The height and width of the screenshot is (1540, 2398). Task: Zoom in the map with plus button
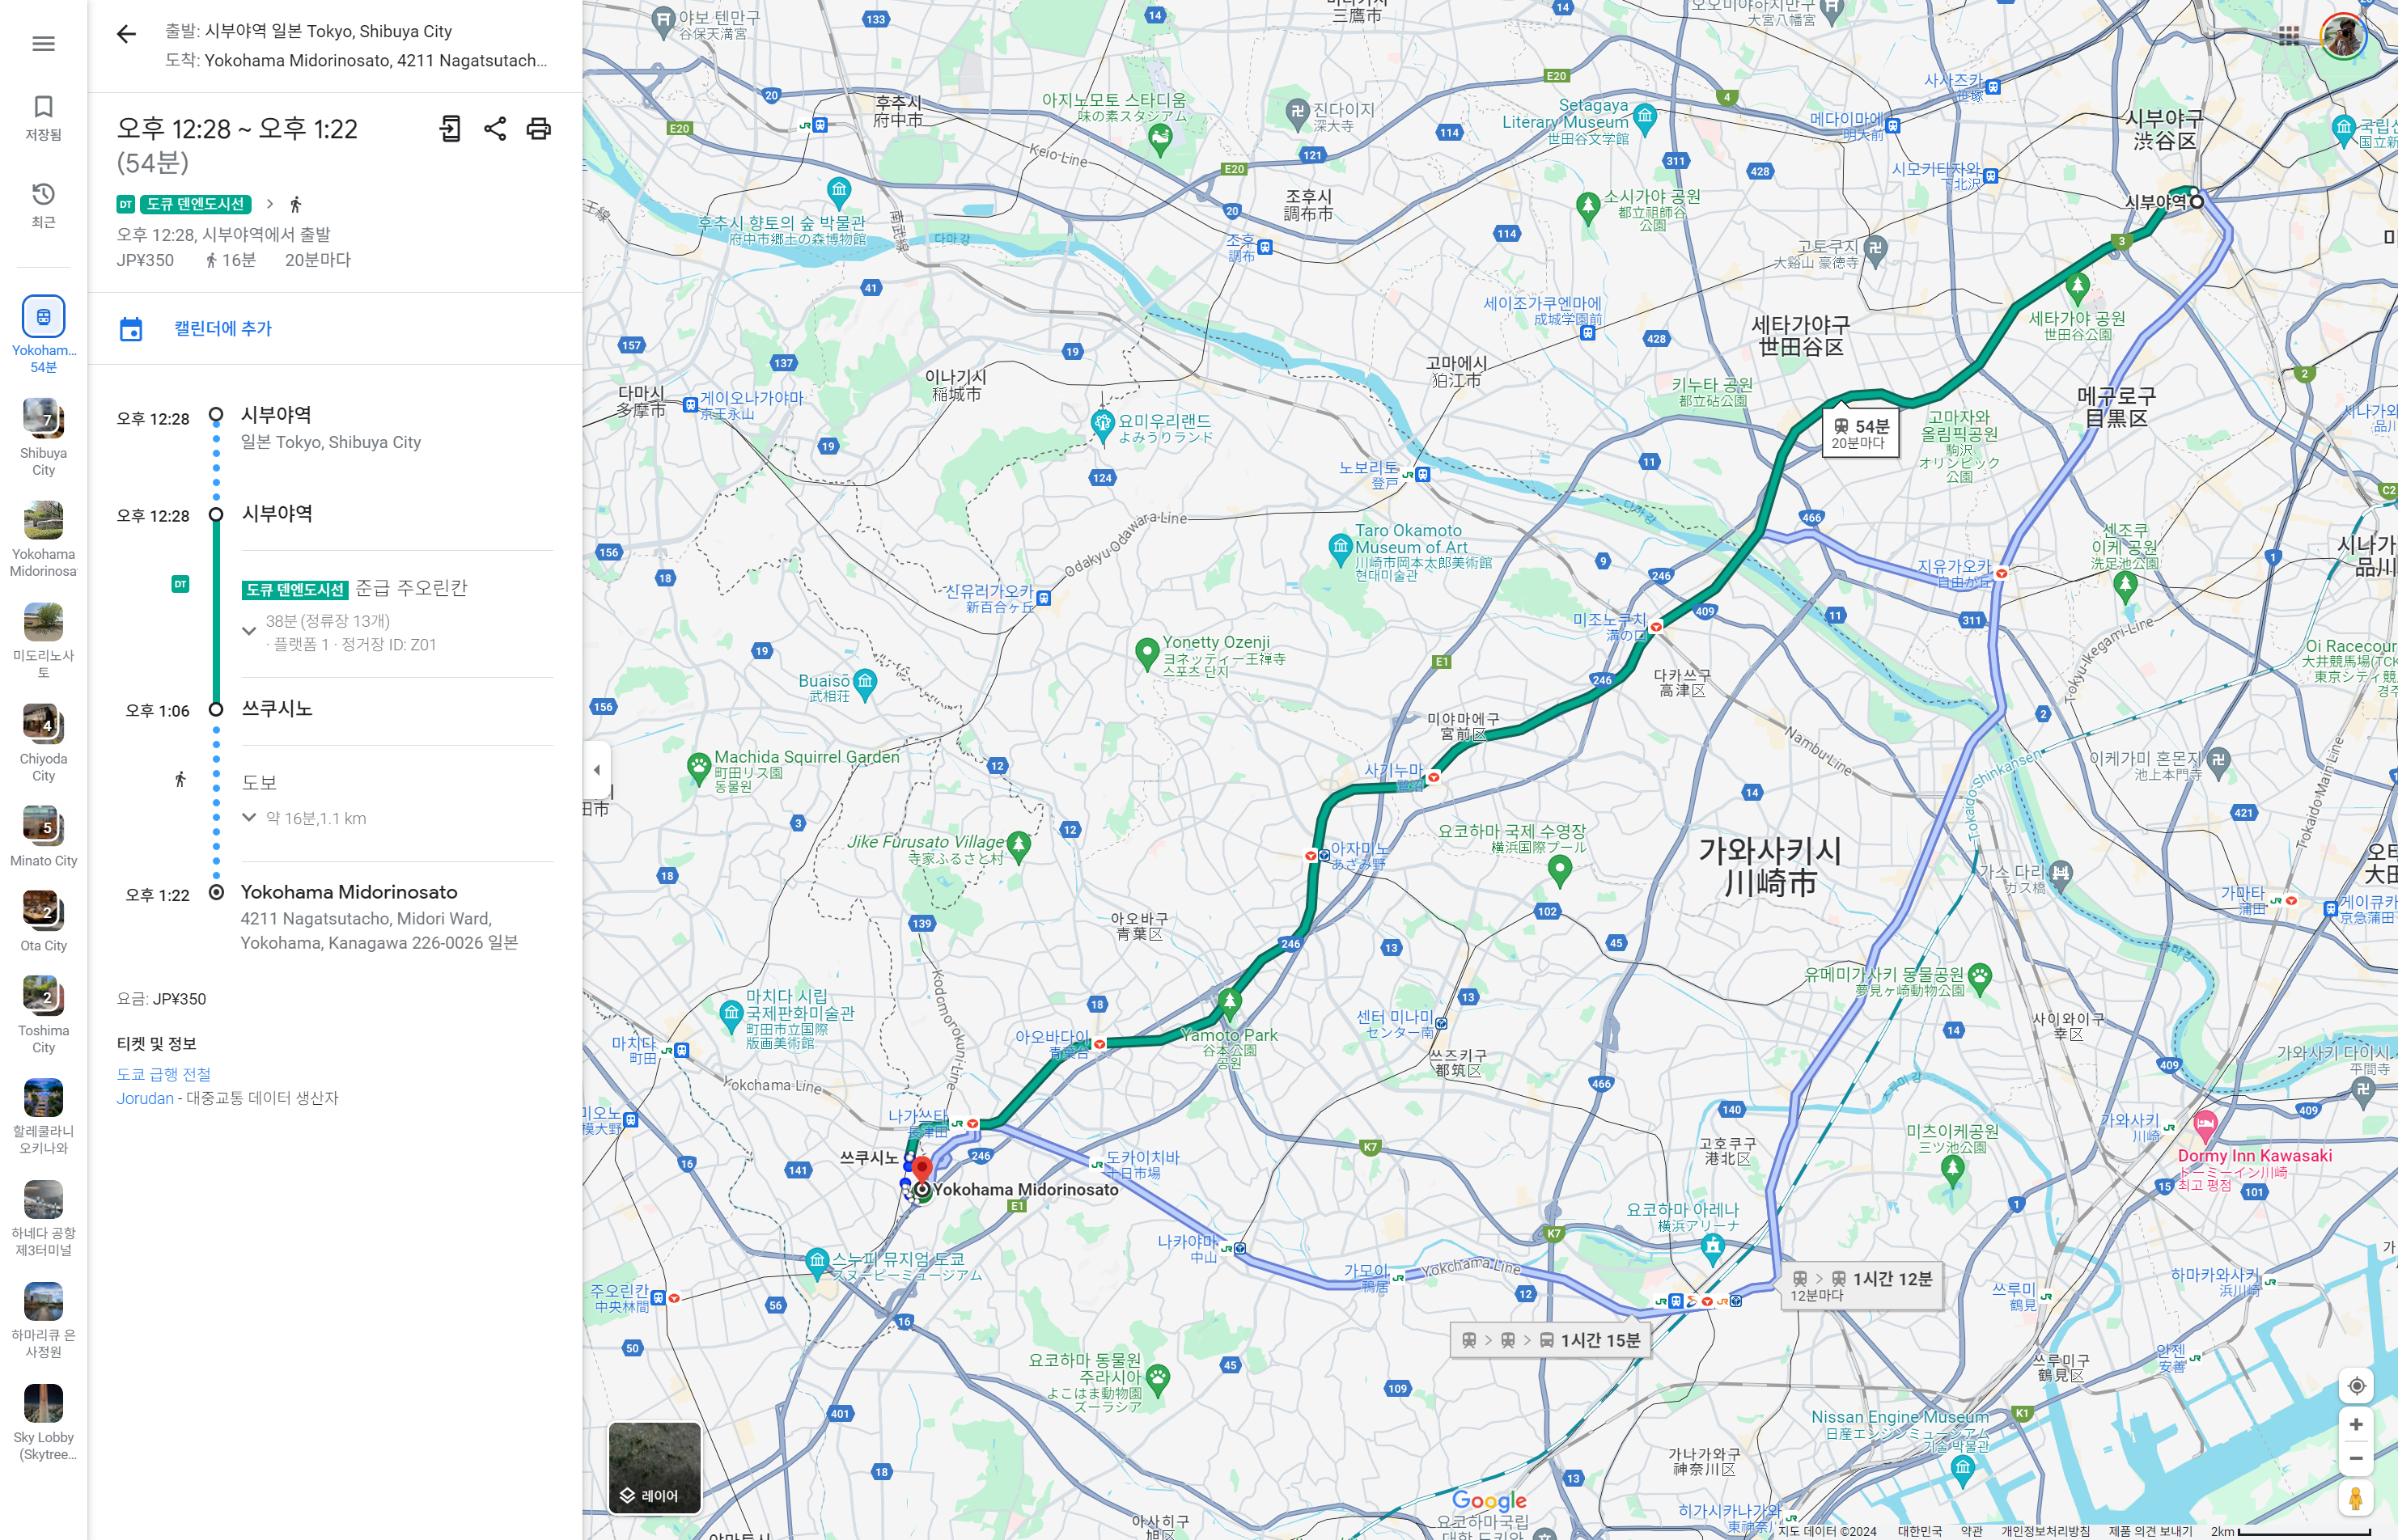pyautogui.click(x=2356, y=1424)
